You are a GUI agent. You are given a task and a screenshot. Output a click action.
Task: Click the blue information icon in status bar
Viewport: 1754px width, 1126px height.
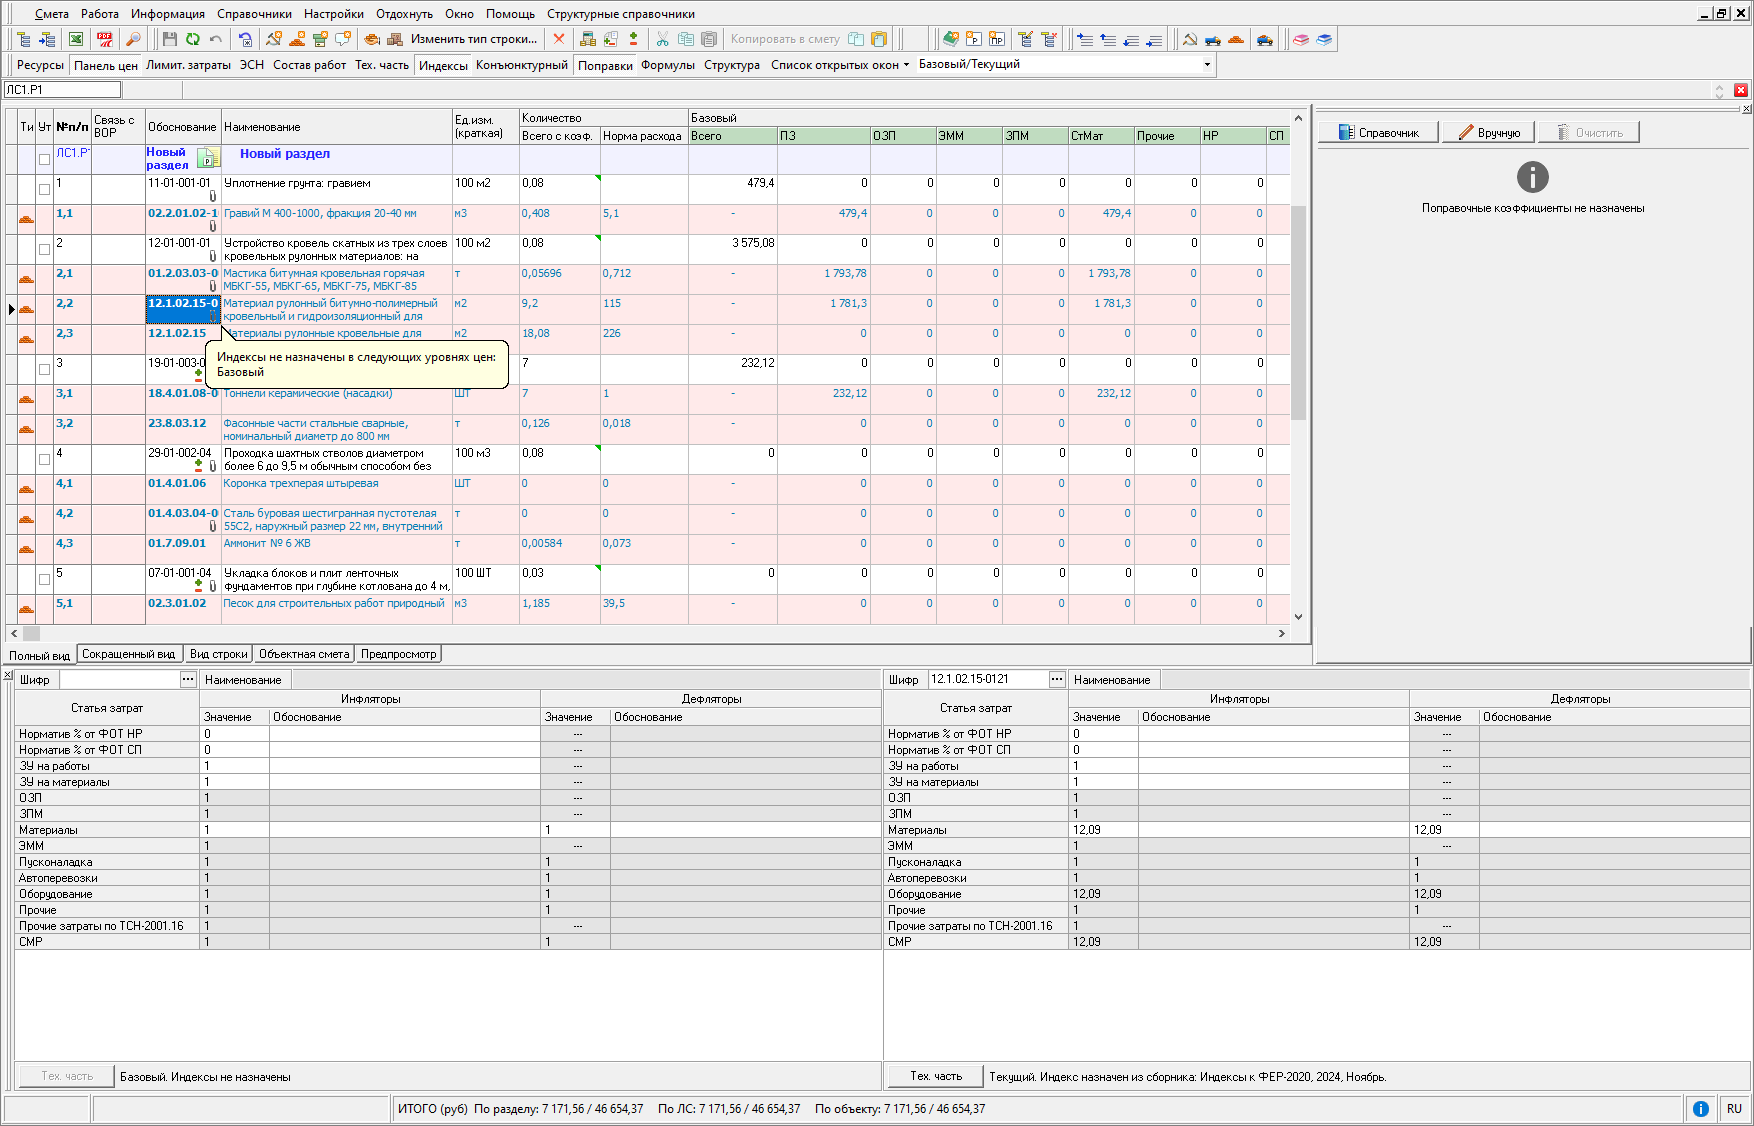[1700, 1108]
